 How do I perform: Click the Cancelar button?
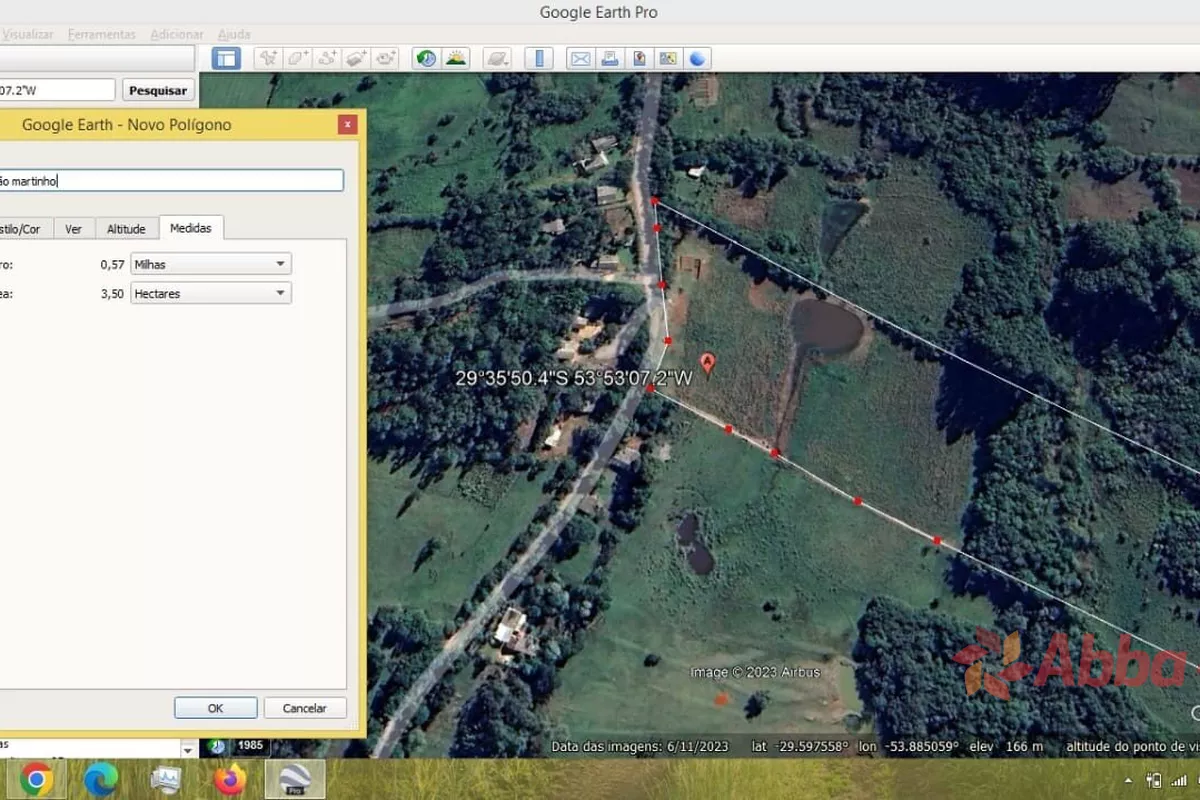tap(305, 708)
